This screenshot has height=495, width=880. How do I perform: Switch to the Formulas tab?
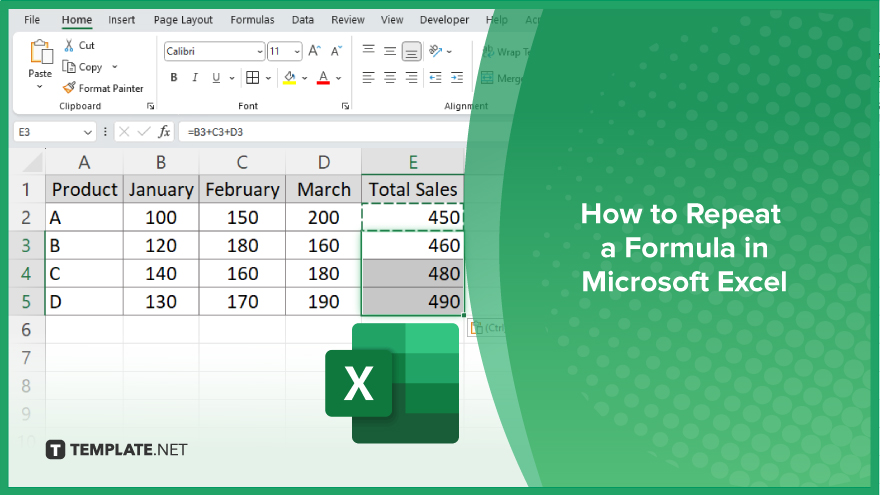pyautogui.click(x=252, y=20)
